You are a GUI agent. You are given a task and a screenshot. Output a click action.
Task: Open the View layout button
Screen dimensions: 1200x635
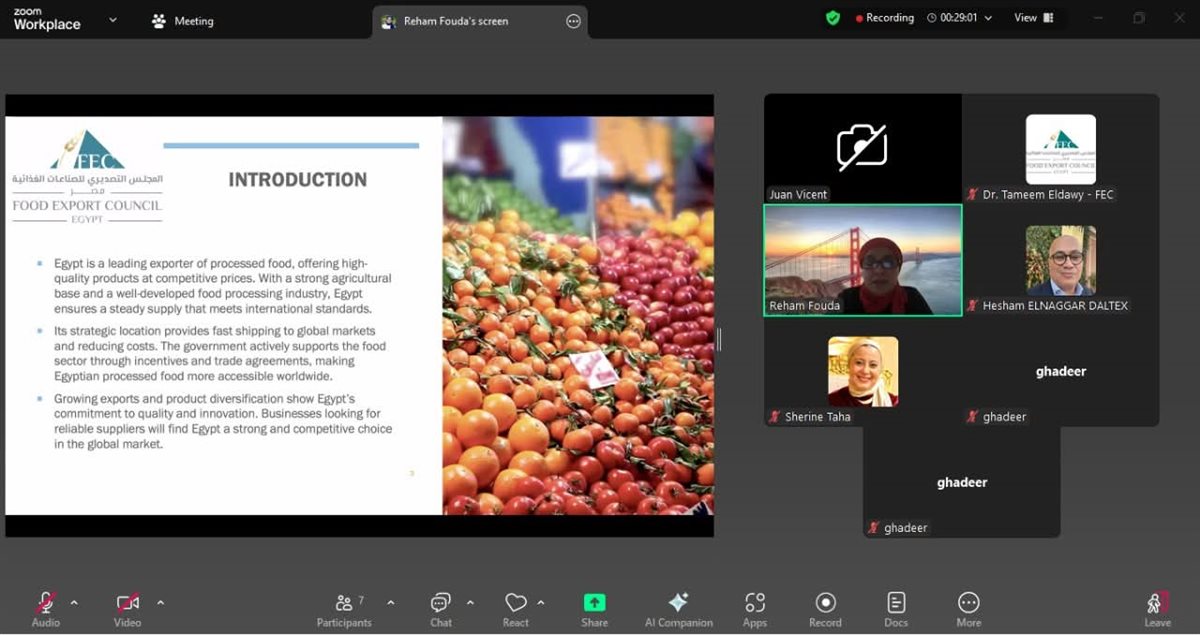[1034, 18]
